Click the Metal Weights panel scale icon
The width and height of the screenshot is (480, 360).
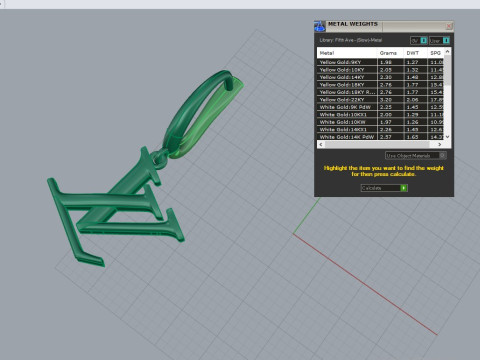pyautogui.click(x=319, y=26)
